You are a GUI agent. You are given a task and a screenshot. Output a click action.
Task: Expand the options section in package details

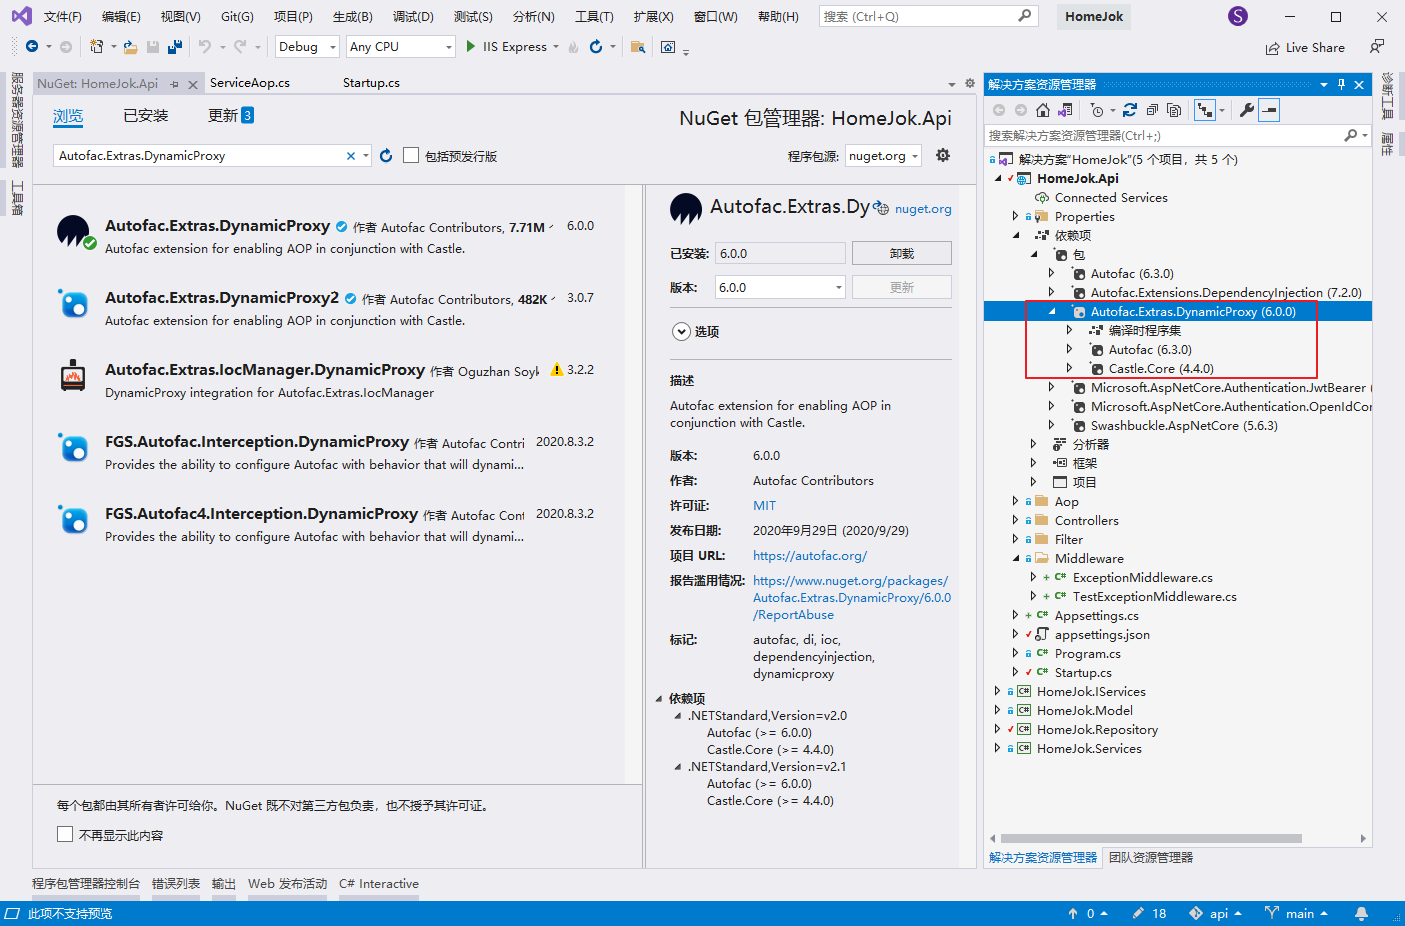(x=681, y=331)
